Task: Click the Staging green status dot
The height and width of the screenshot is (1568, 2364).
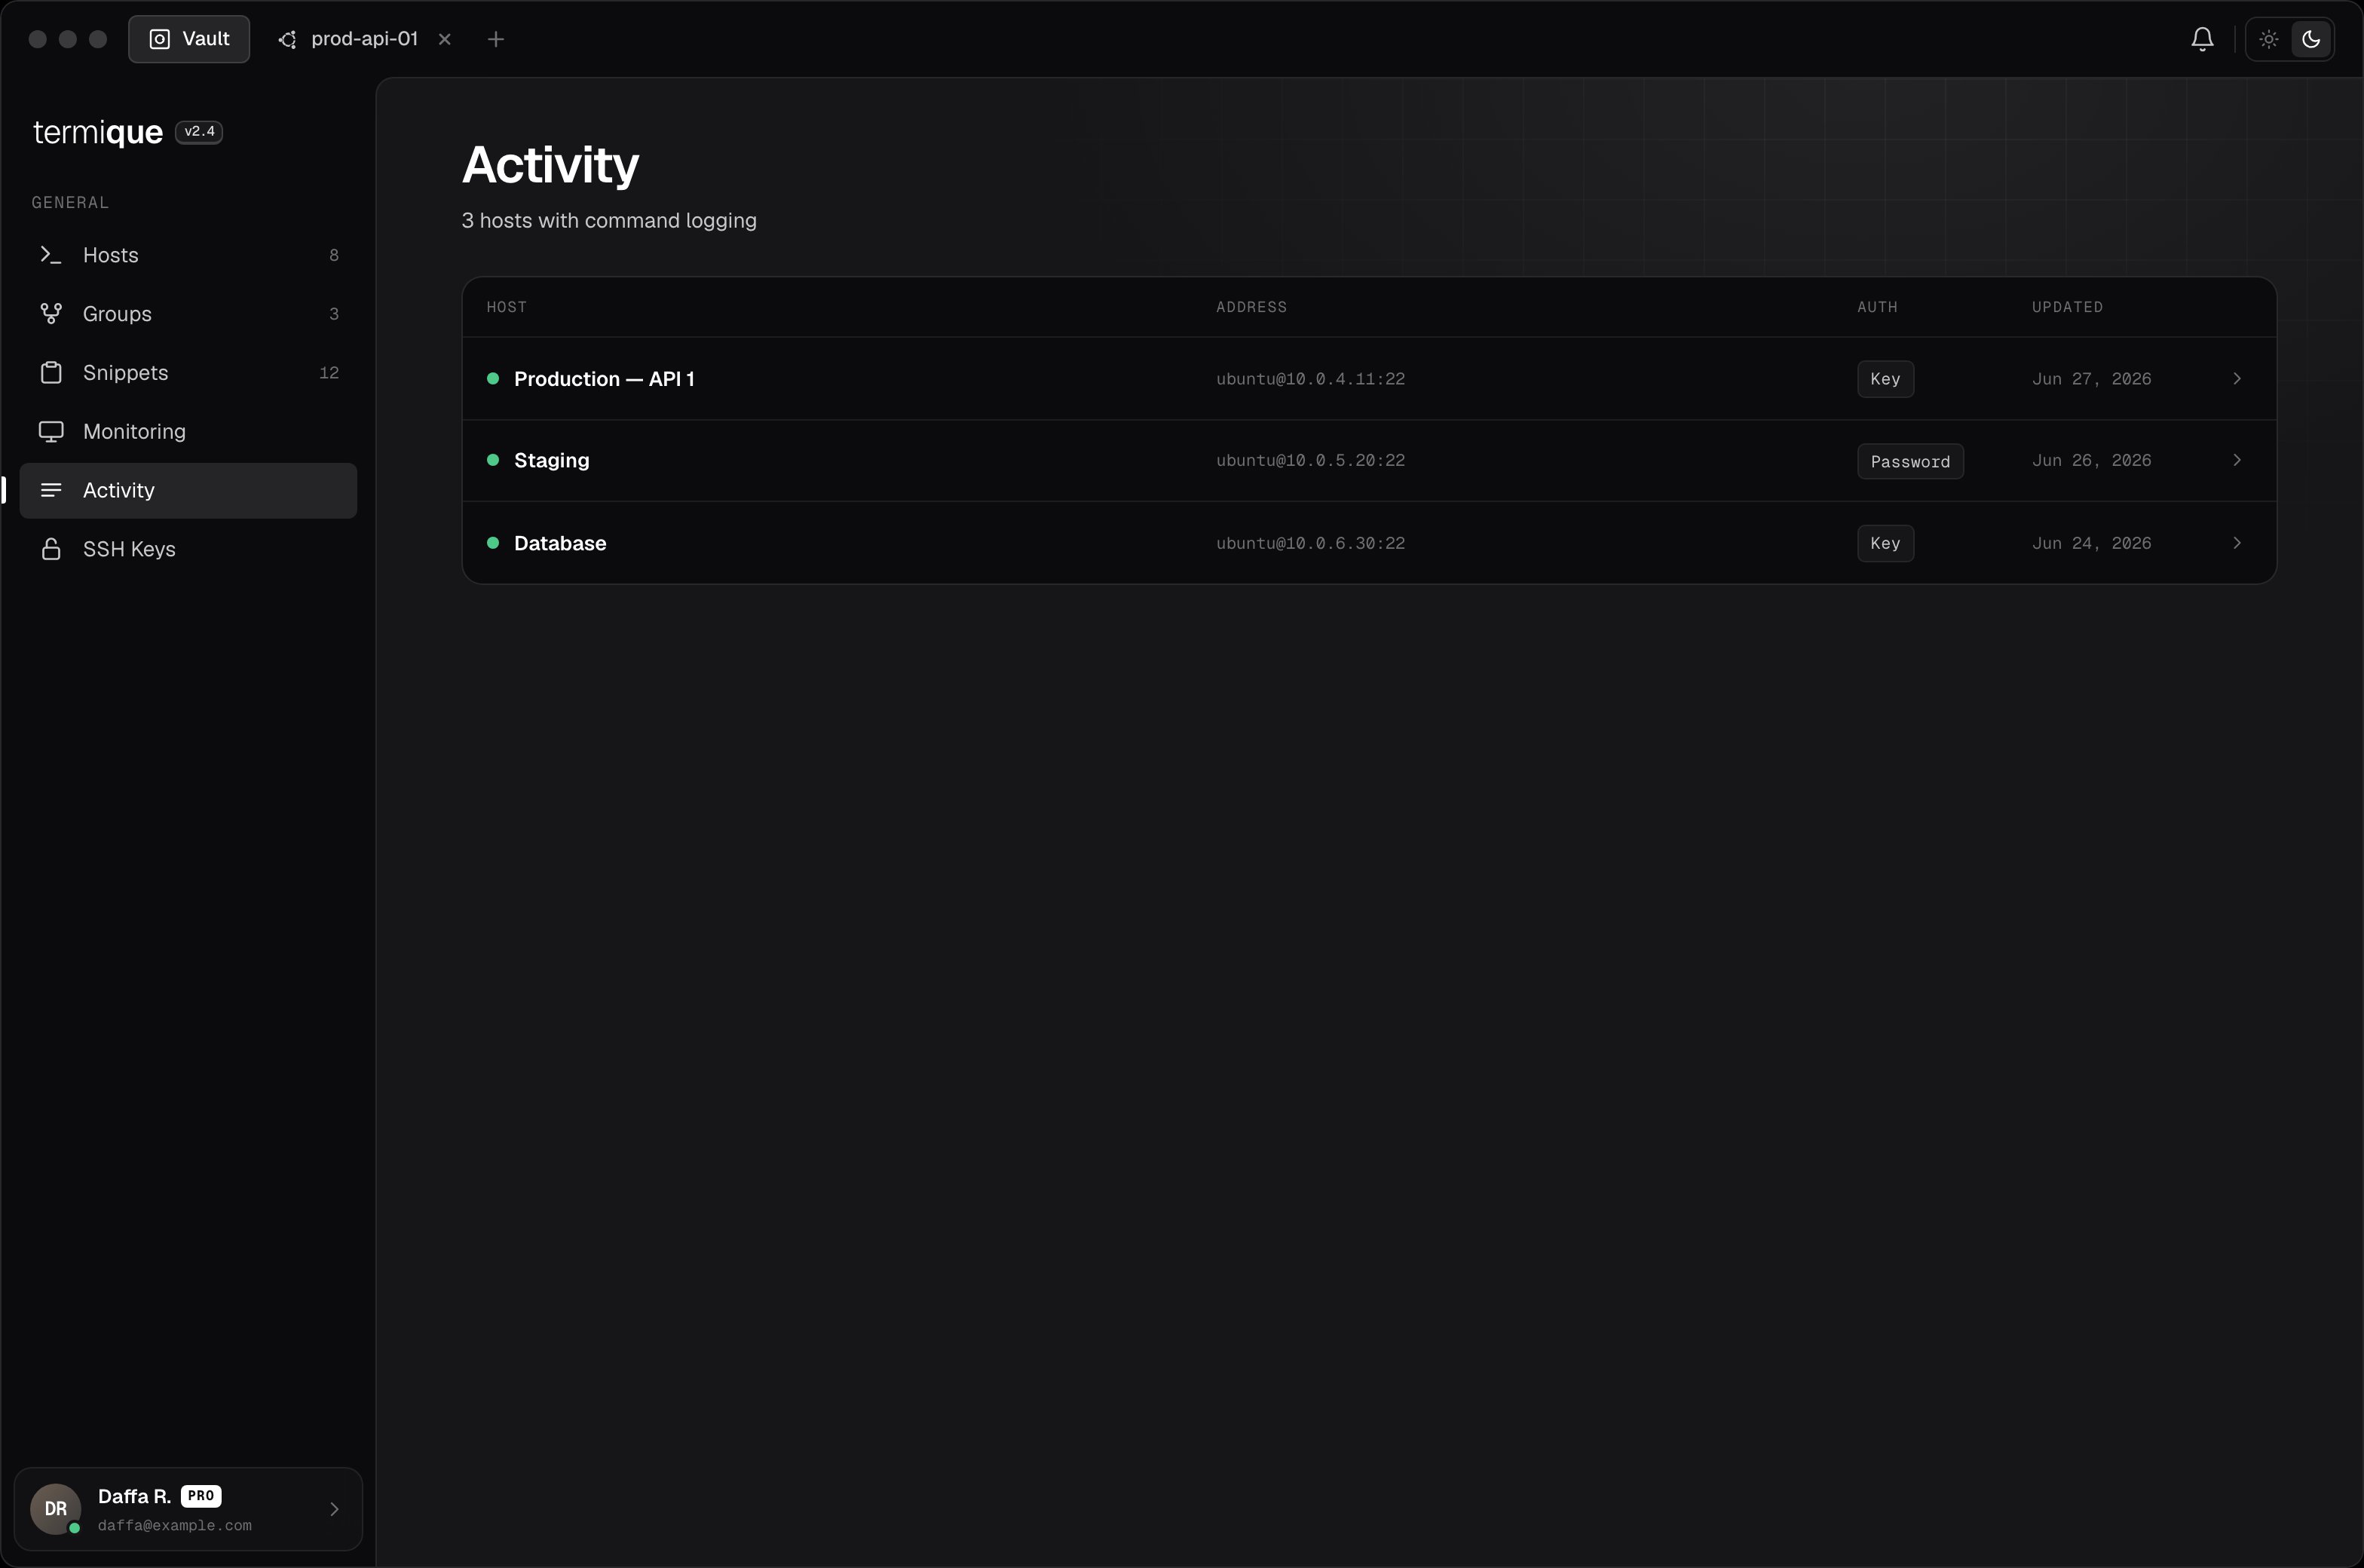Action: tap(493, 460)
